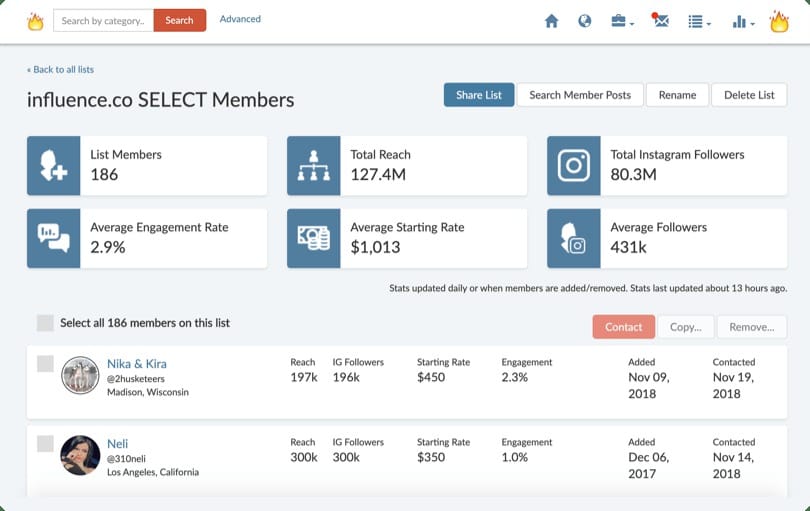Image resolution: width=810 pixels, height=511 pixels.
Task: Click the flame logo at top left
Action: click(35, 21)
